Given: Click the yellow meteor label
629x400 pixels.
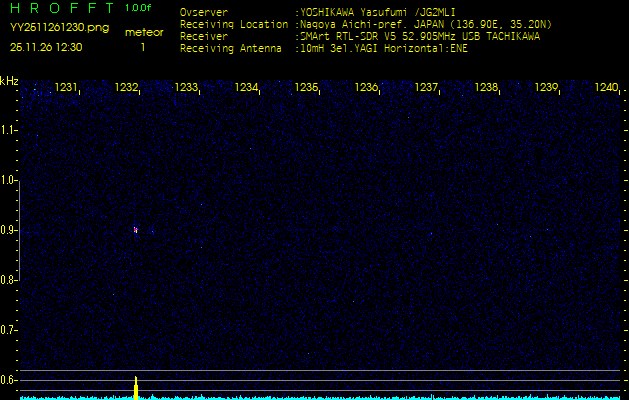Looking at the screenshot, I should 144,32.
